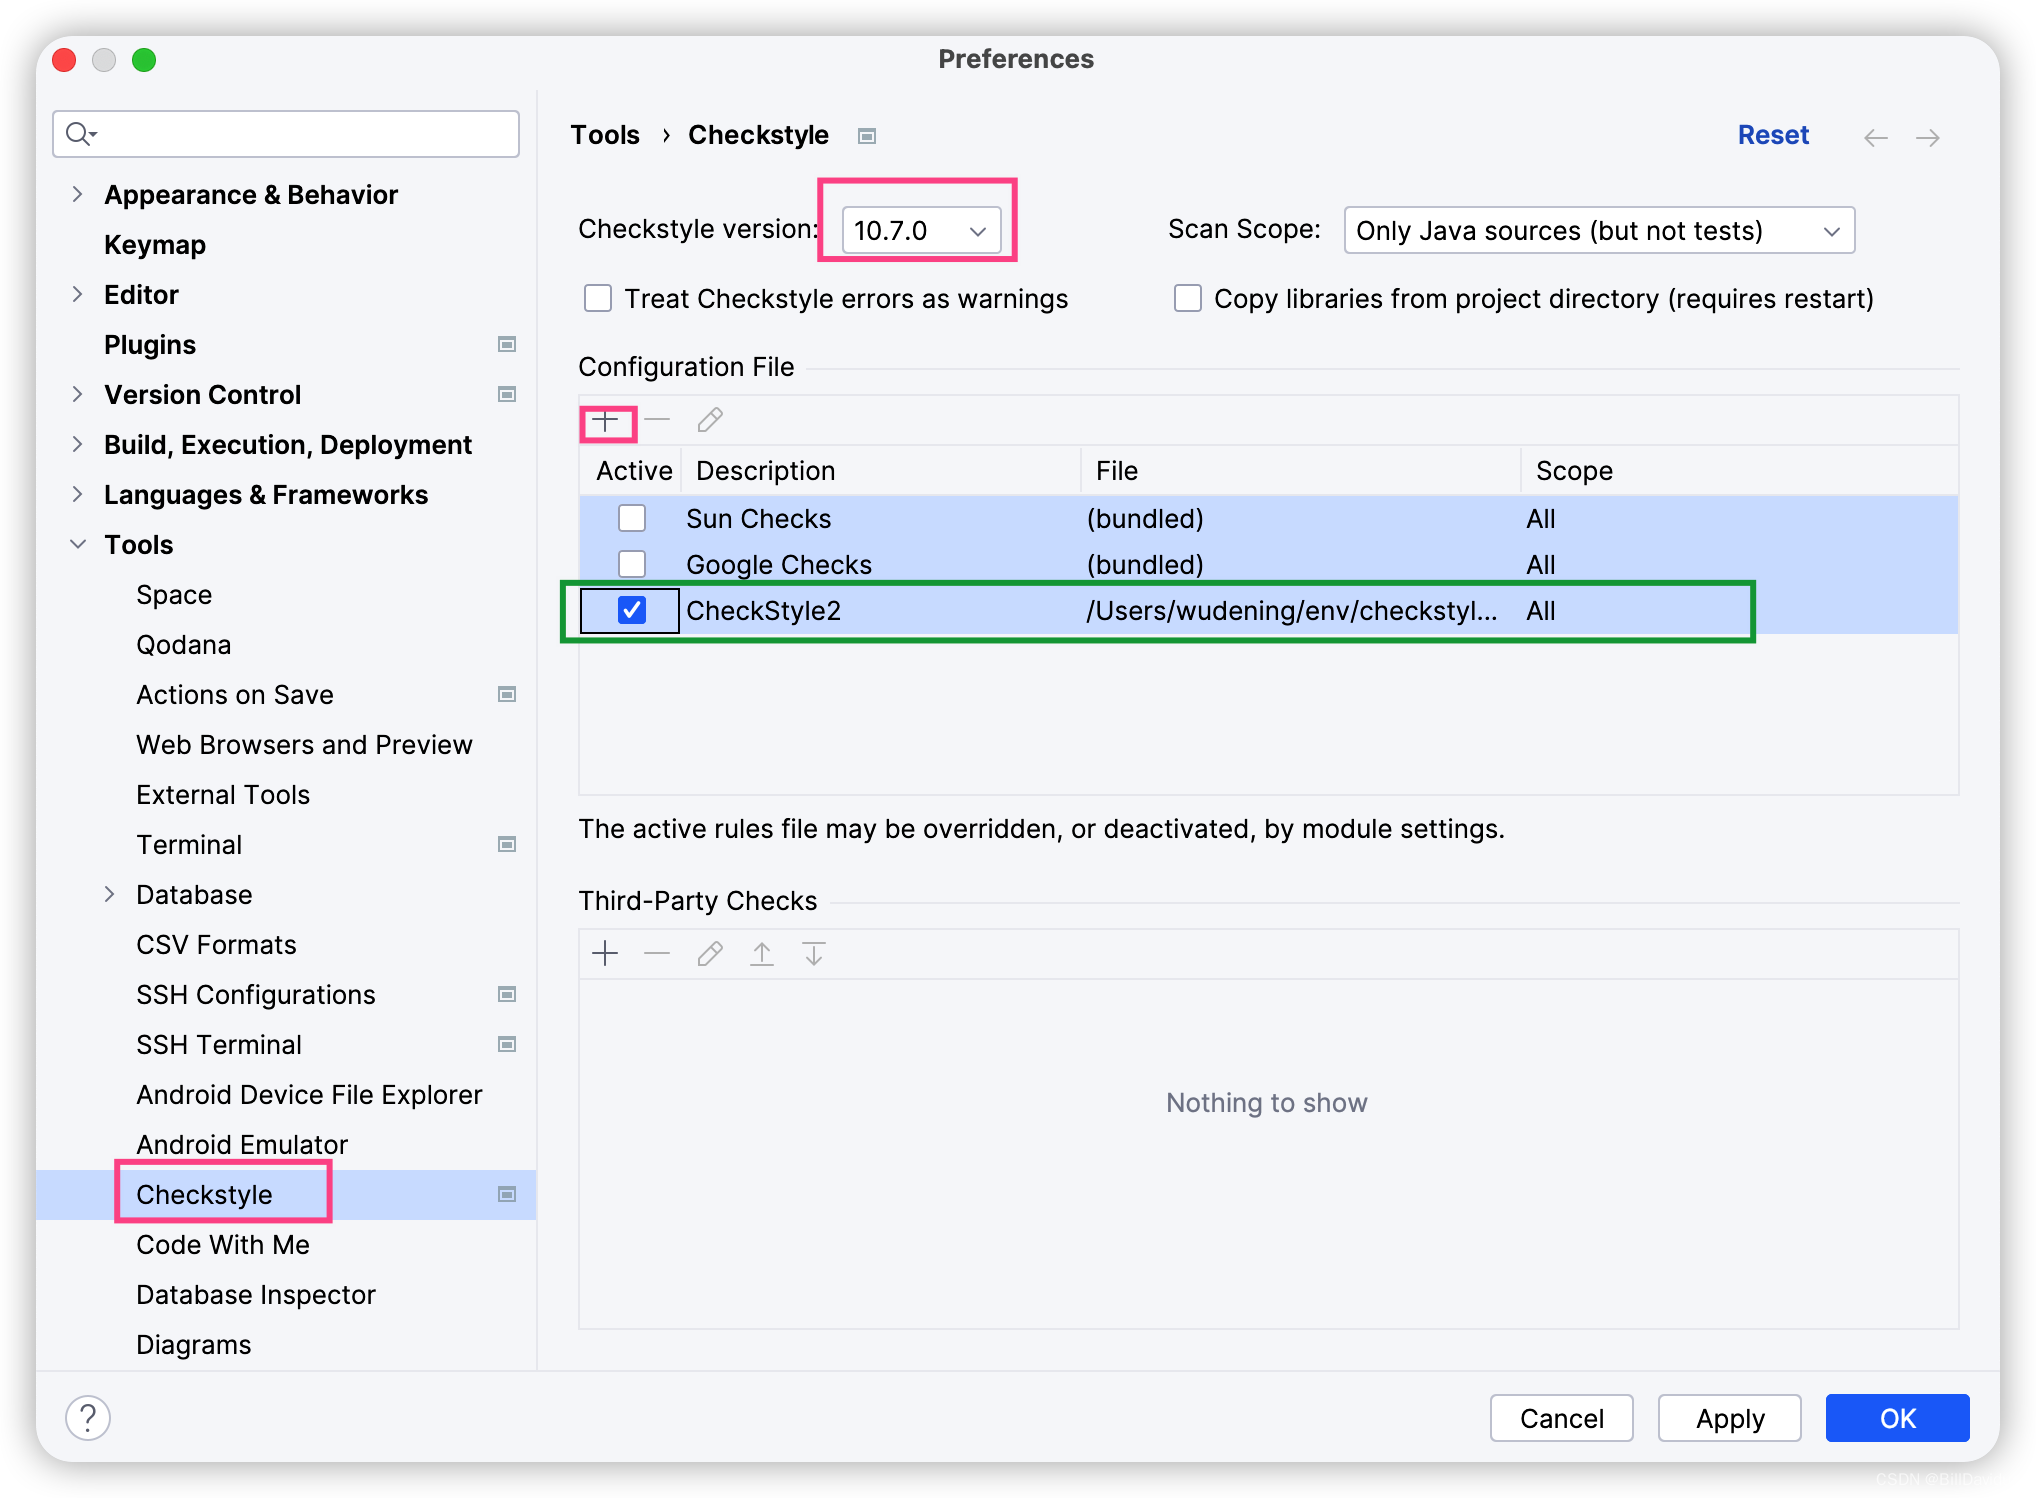
Task: Focus the settings search field
Action: 286,134
